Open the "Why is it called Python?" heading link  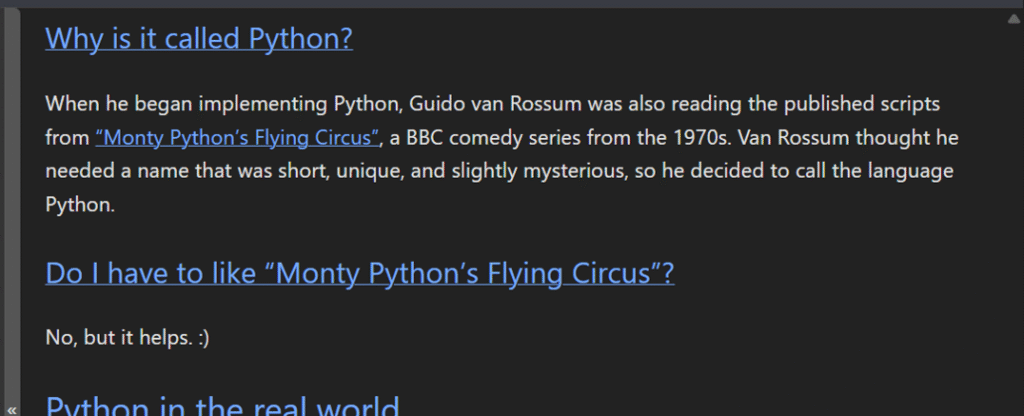[199, 39]
